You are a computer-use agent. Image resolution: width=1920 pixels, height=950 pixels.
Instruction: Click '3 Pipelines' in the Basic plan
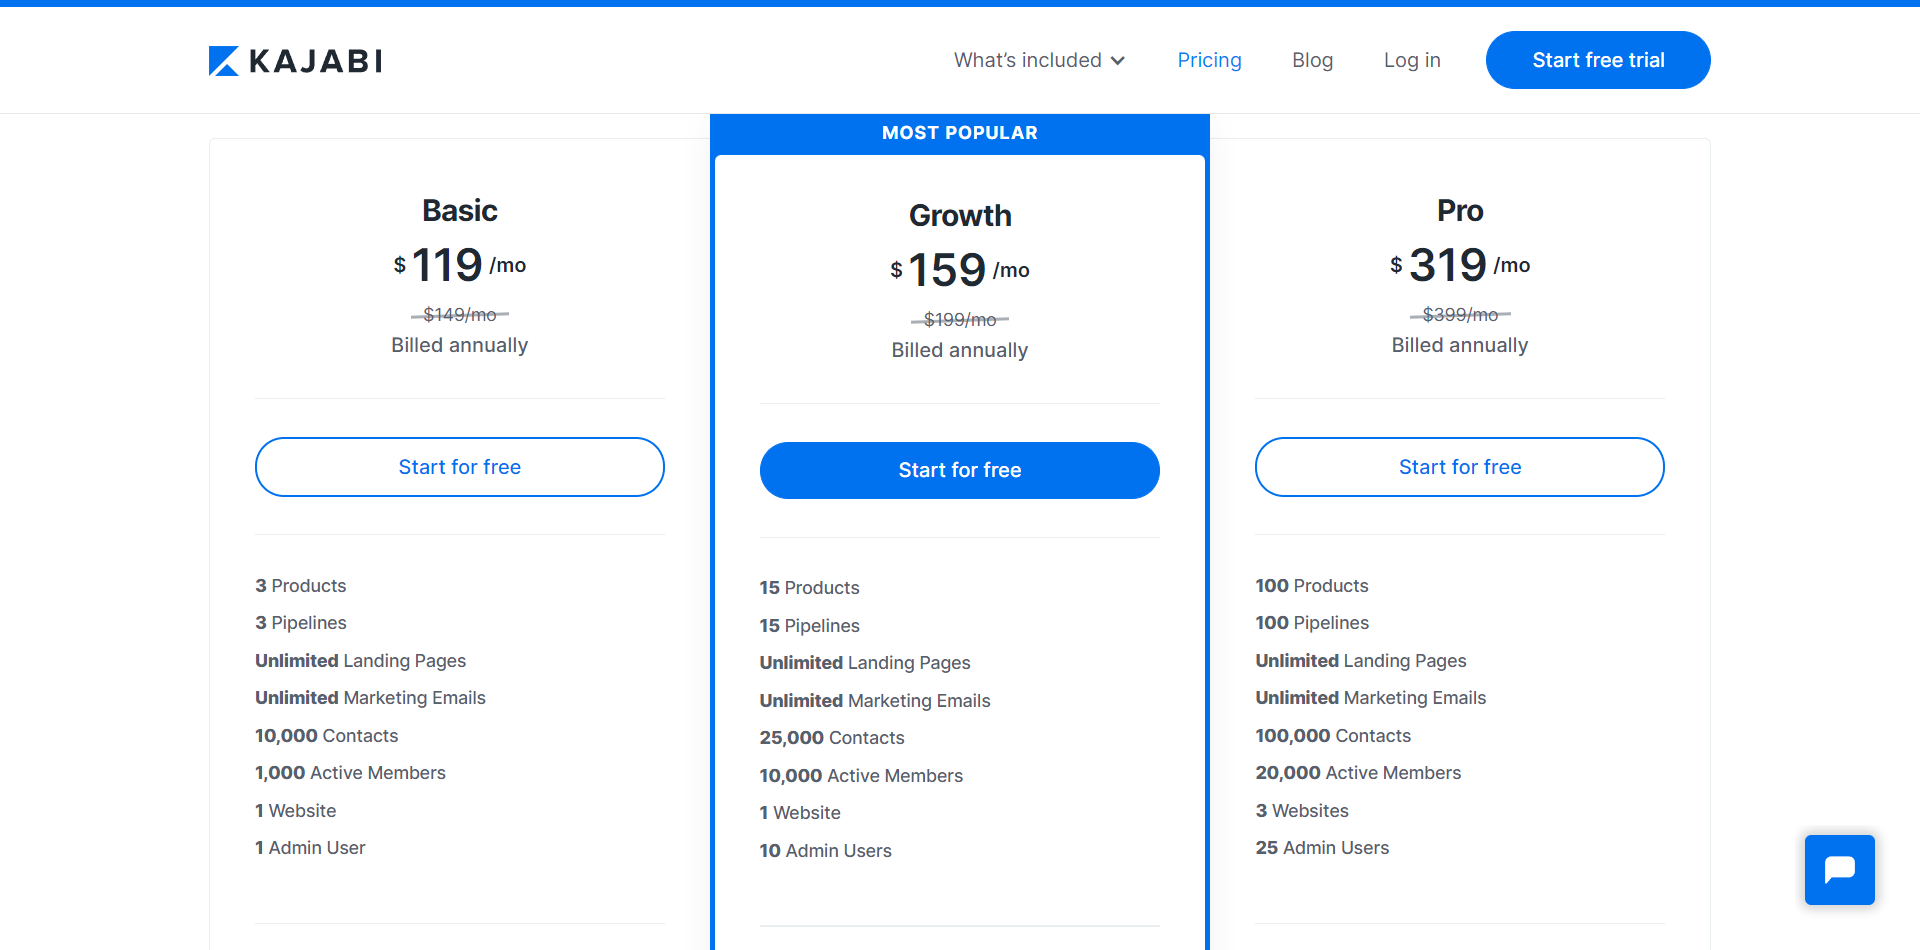(x=301, y=623)
